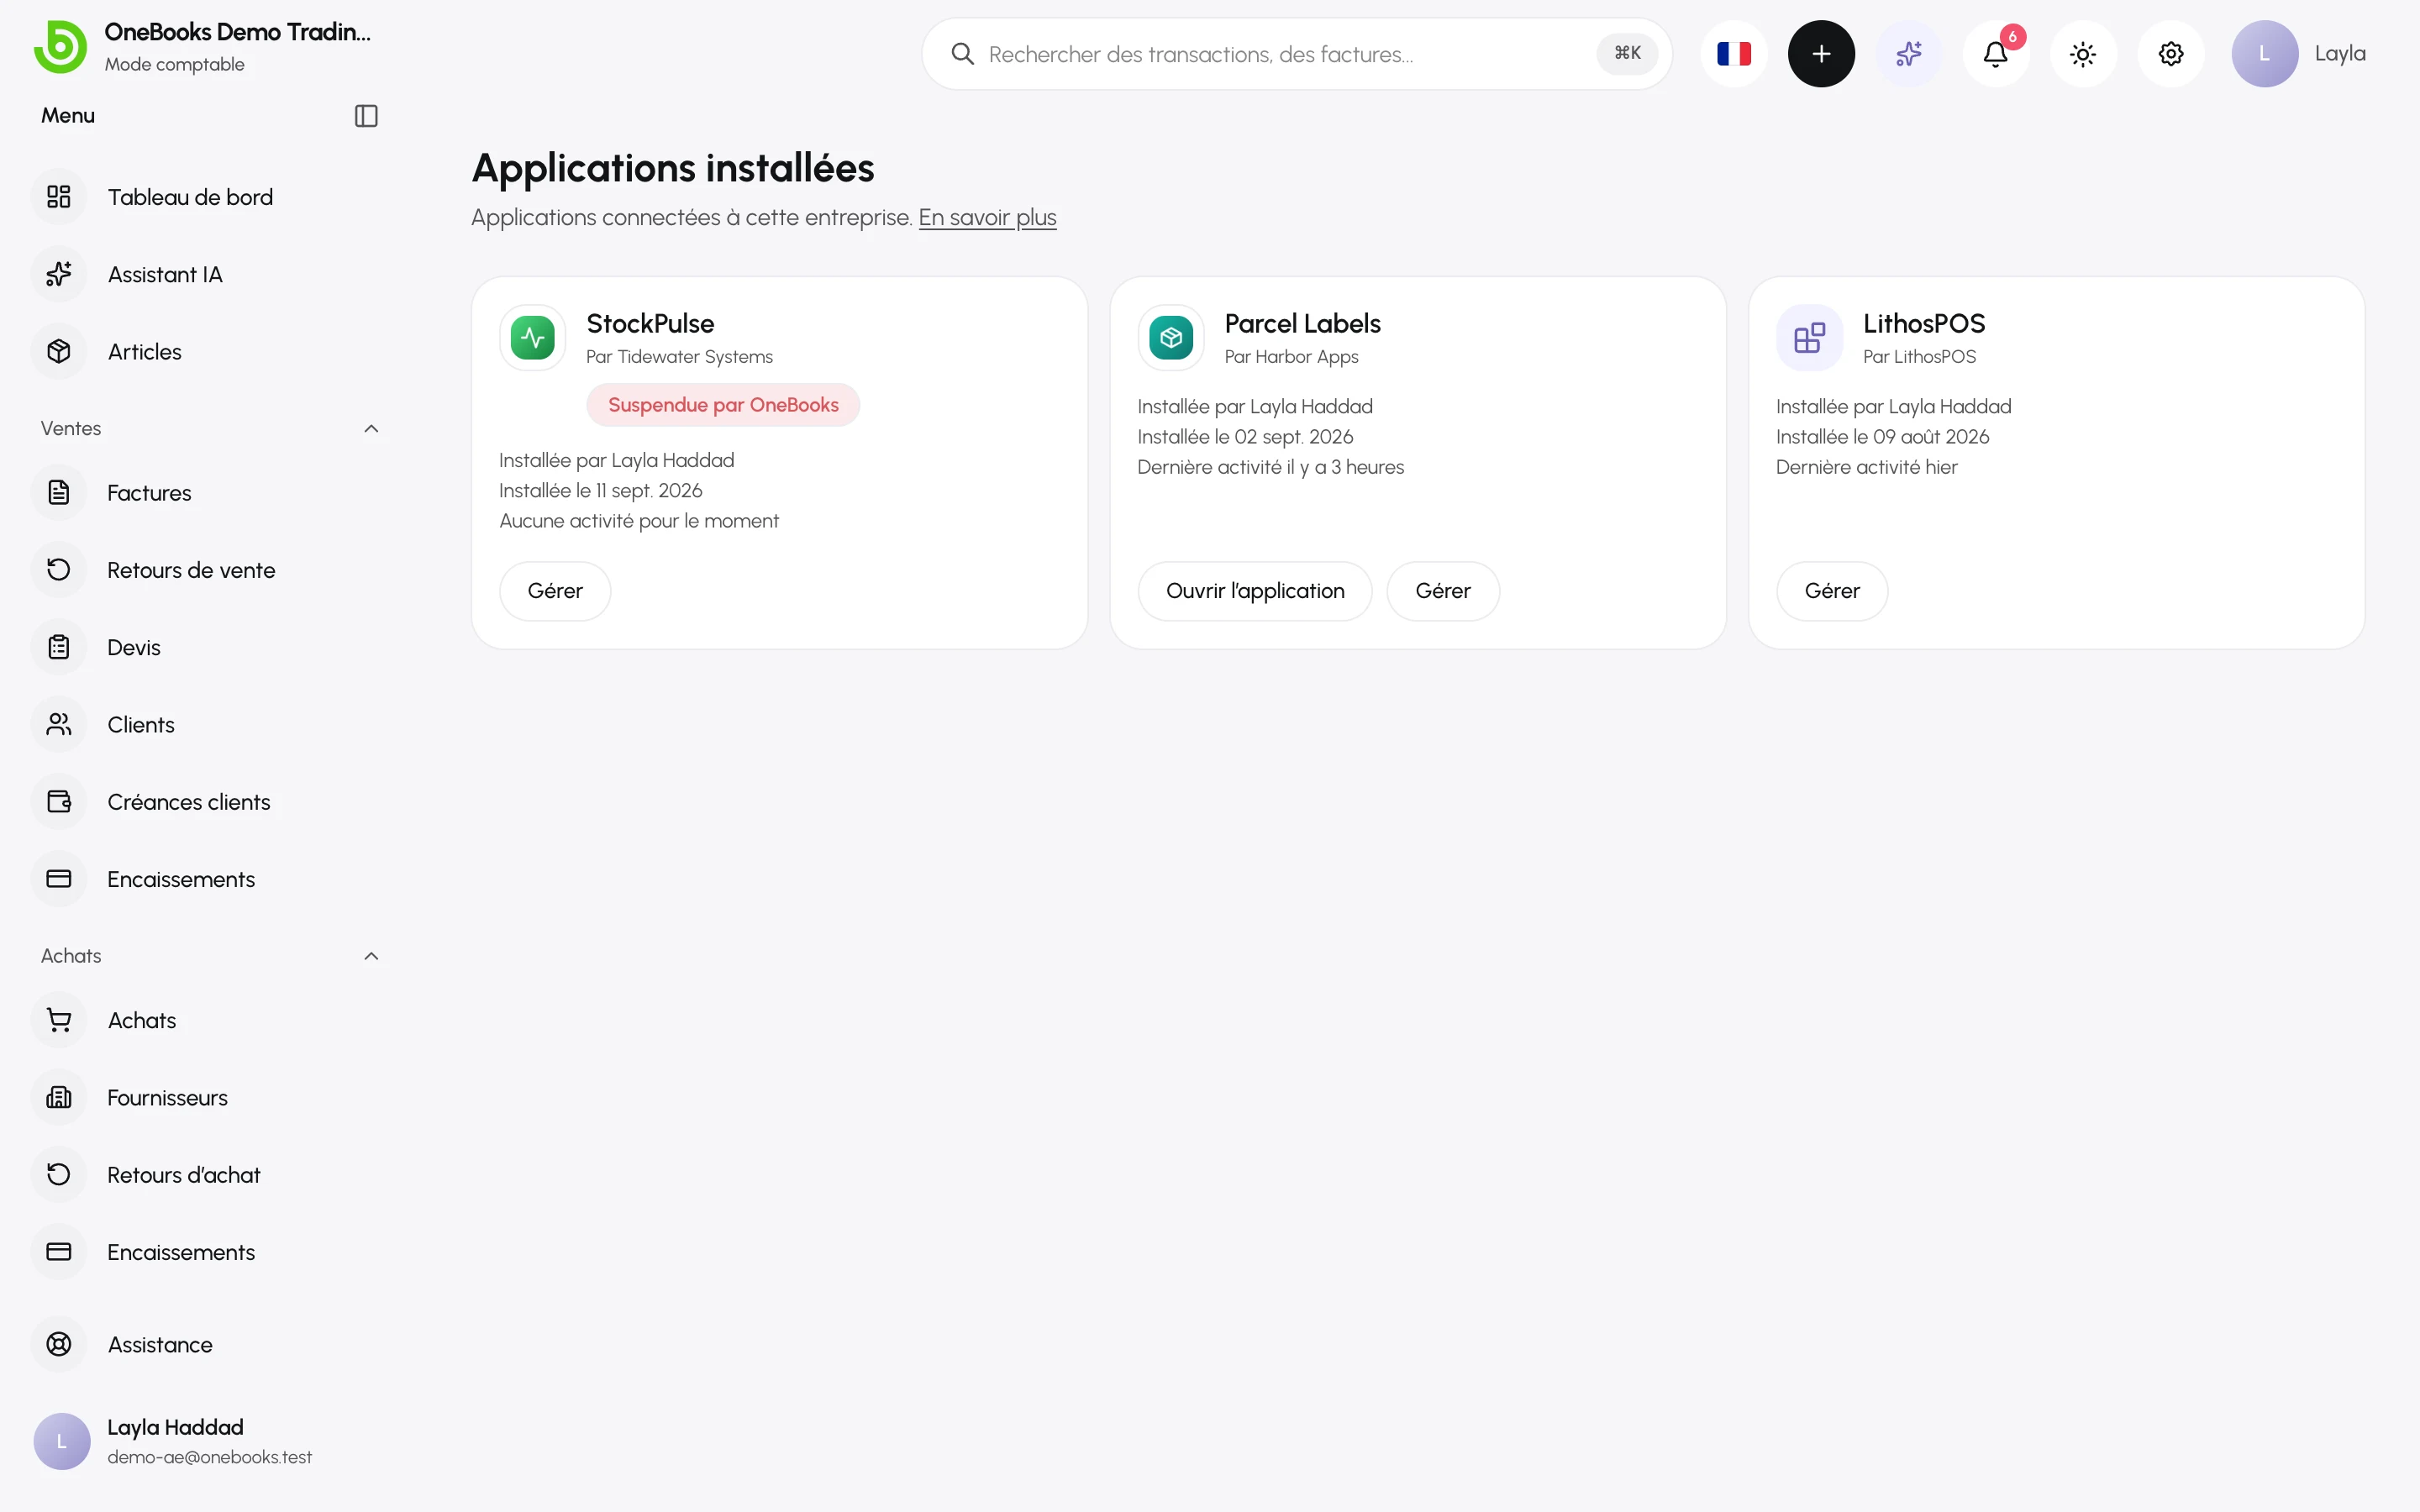Viewport: 2420px width, 1512px height.
Task: Go to Articles in the sidebar
Action: (x=206, y=352)
